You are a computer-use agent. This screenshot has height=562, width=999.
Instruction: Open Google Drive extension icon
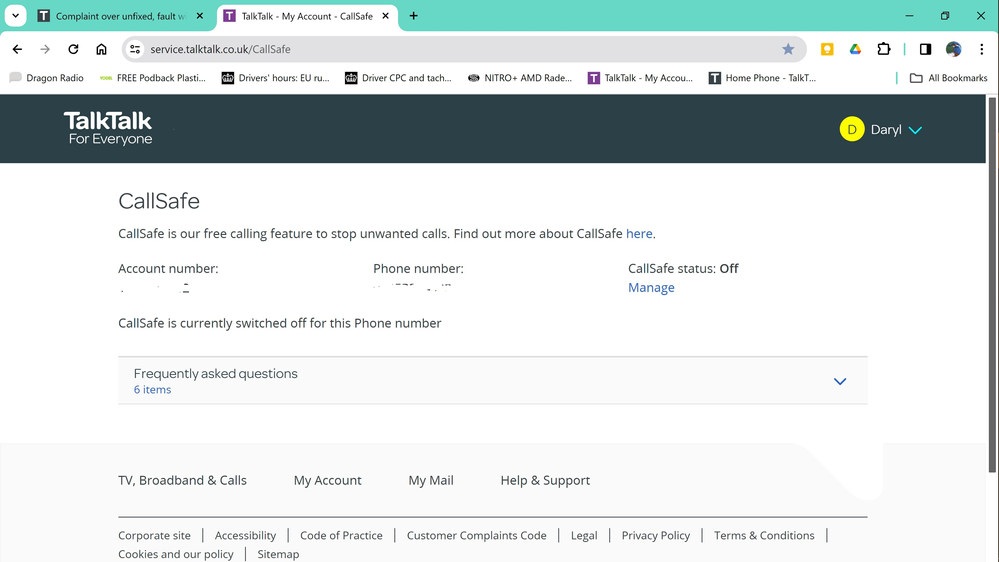tap(855, 49)
